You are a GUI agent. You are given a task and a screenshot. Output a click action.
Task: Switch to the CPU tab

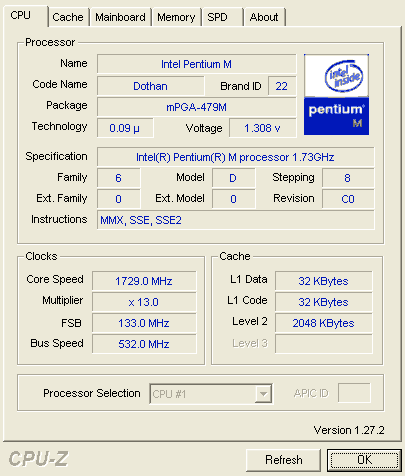(x=25, y=15)
